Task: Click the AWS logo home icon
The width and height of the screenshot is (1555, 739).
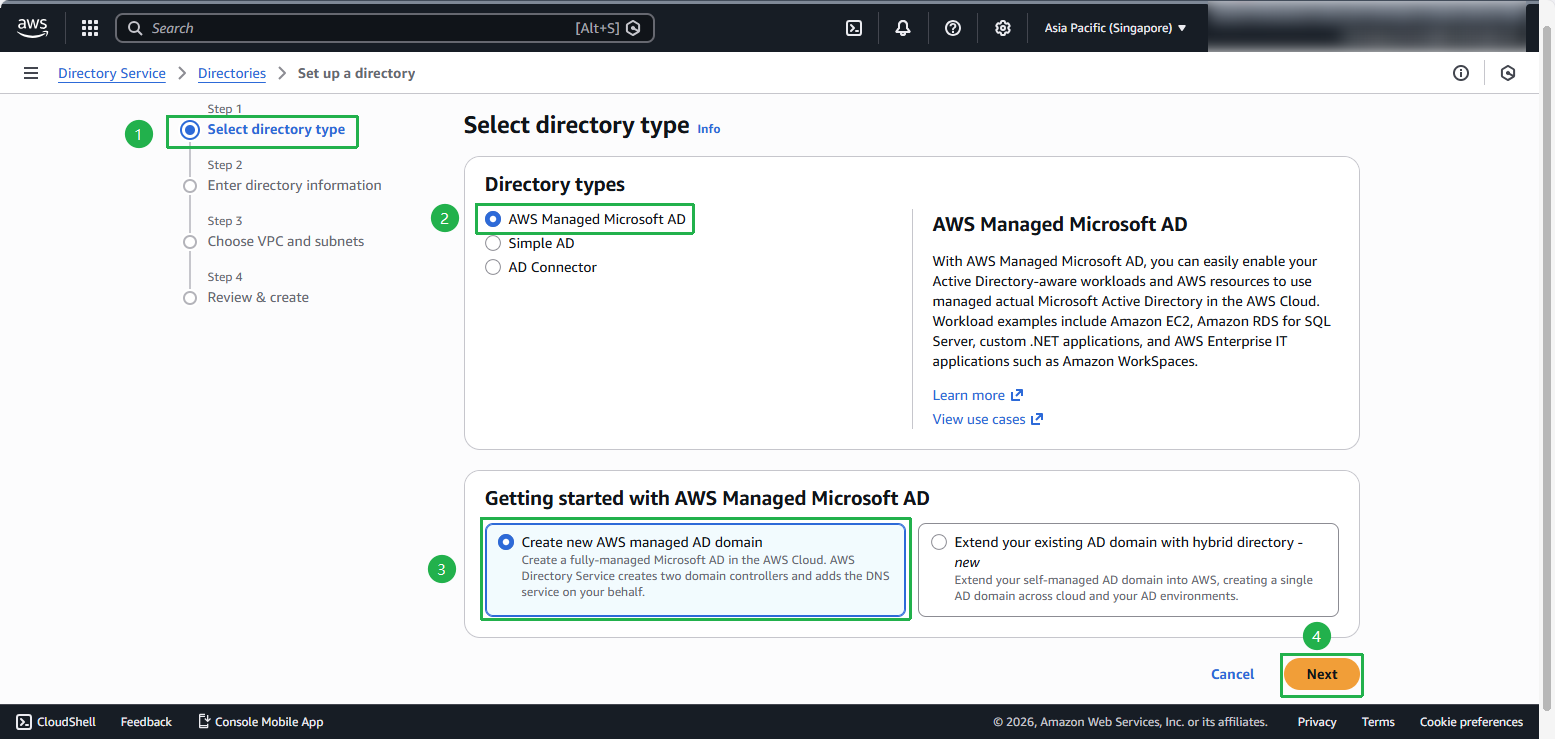Action: (32, 28)
